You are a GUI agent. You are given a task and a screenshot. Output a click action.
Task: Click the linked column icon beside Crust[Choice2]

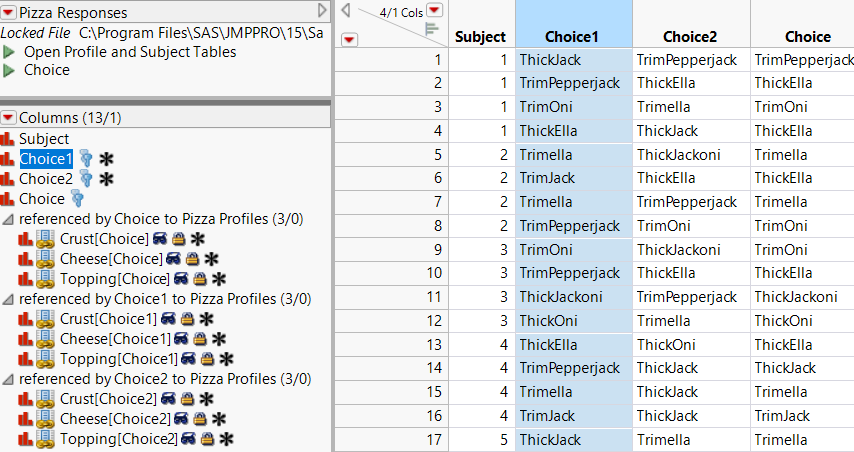(x=44, y=399)
